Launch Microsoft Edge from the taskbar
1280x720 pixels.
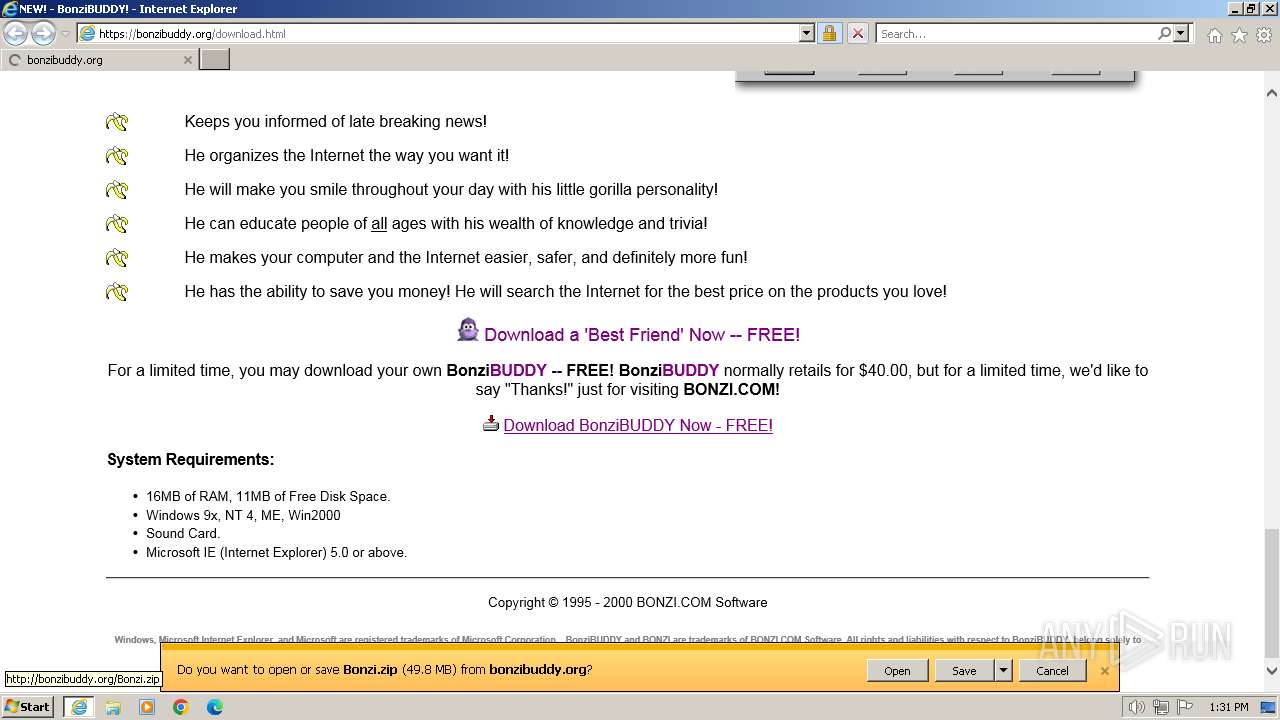tap(215, 707)
